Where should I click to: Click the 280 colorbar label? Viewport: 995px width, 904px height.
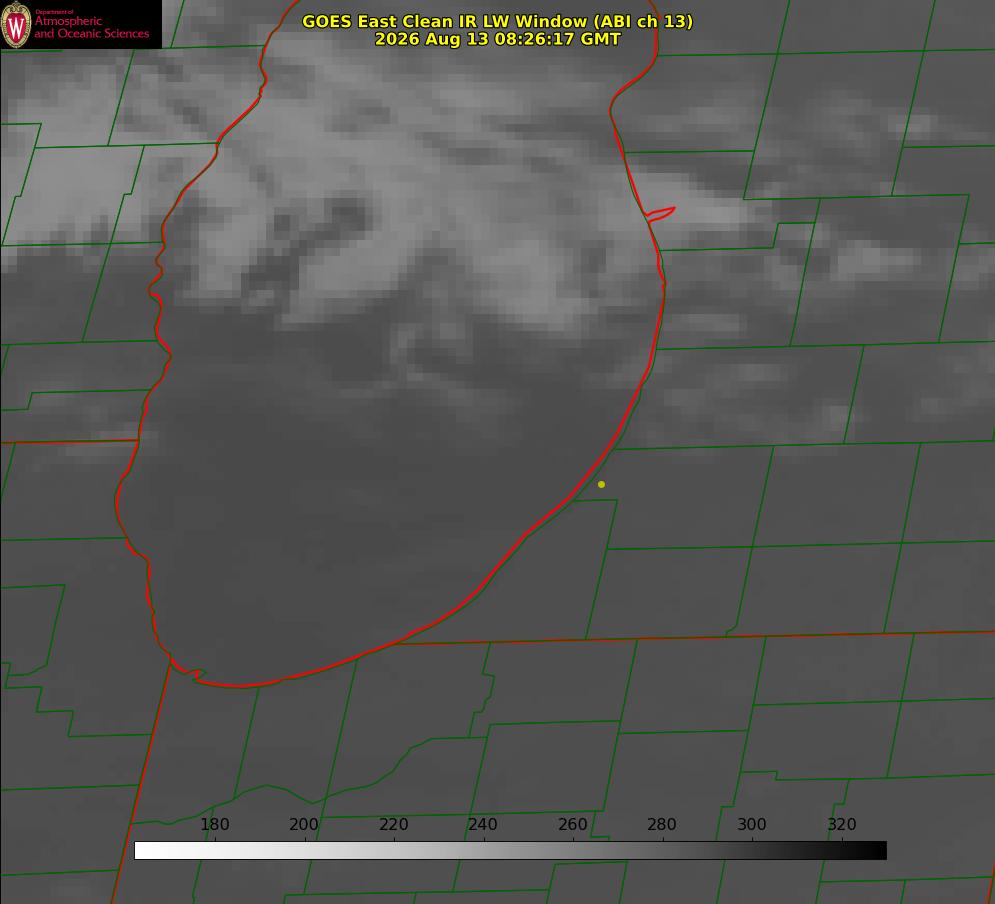[x=662, y=824]
